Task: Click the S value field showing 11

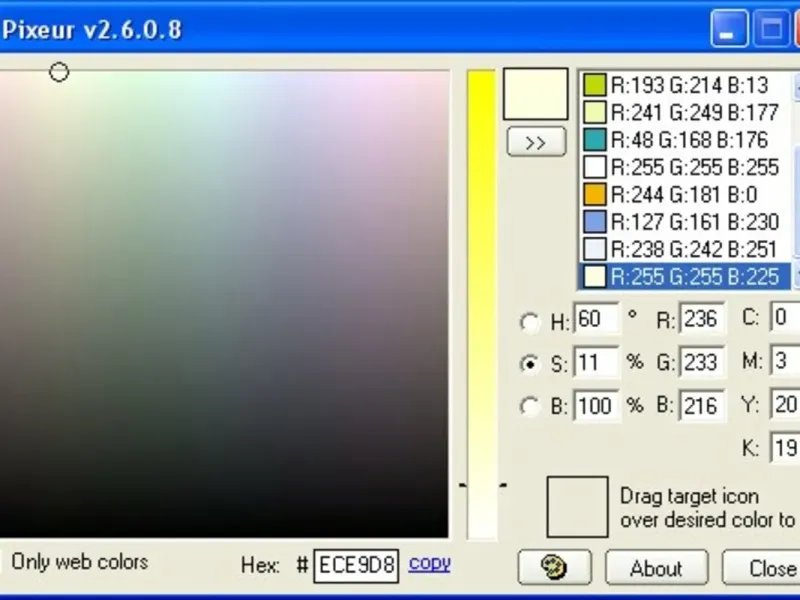Action: 597,362
